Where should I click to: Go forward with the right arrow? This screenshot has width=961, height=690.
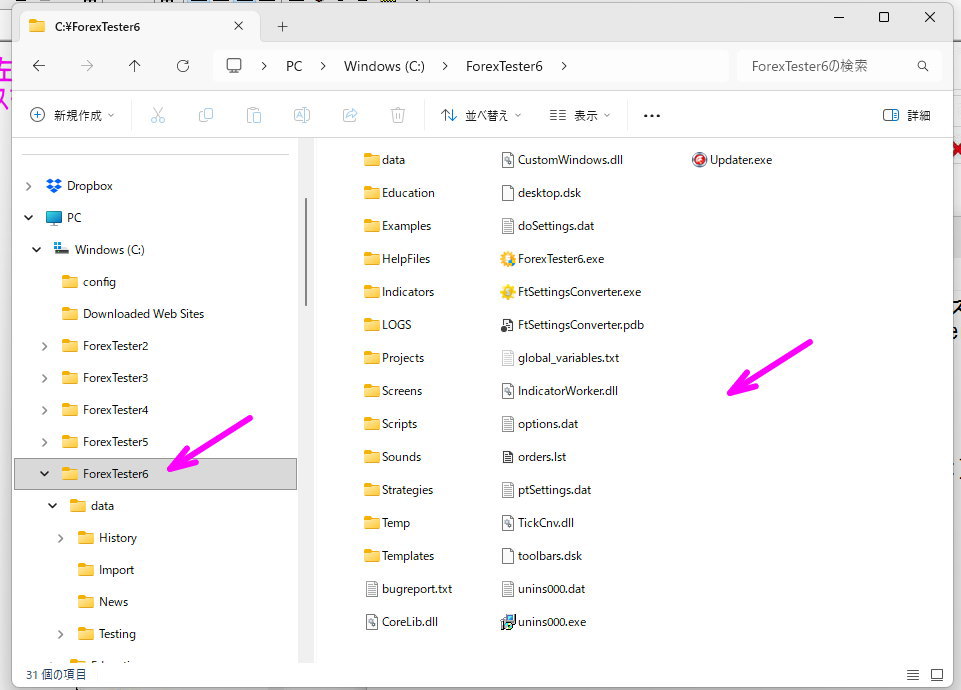(87, 66)
